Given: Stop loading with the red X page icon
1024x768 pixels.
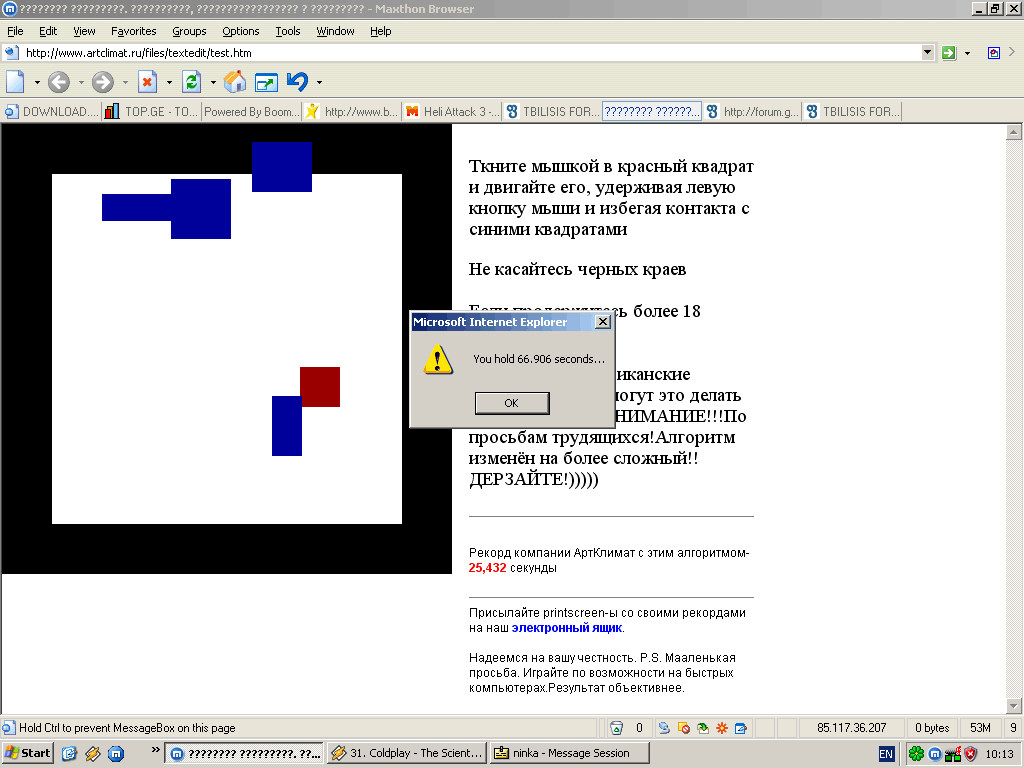Looking at the screenshot, I should [x=148, y=82].
